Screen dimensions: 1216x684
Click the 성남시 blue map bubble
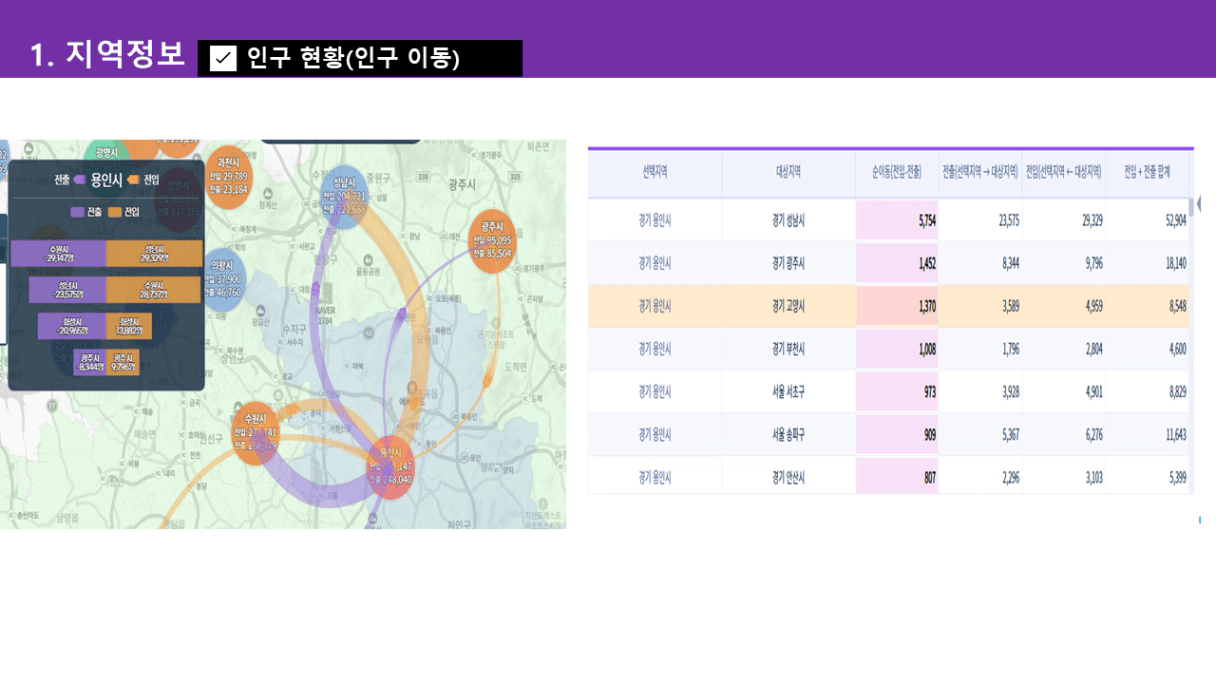coord(344,191)
